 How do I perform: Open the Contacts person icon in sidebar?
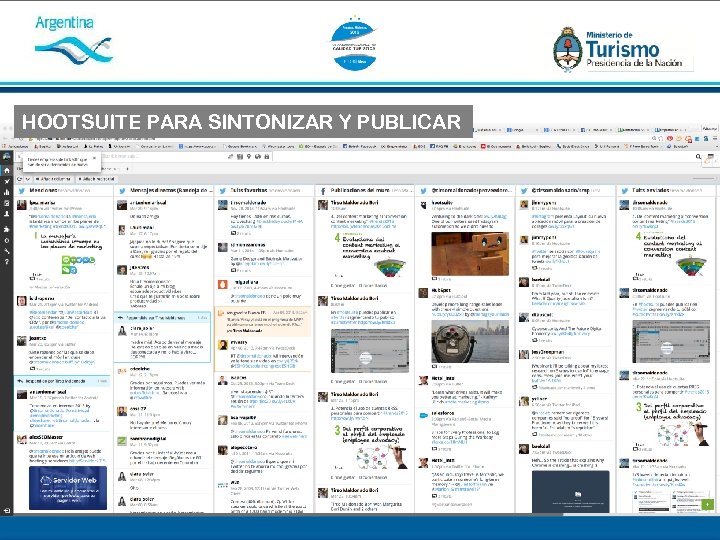[6, 214]
